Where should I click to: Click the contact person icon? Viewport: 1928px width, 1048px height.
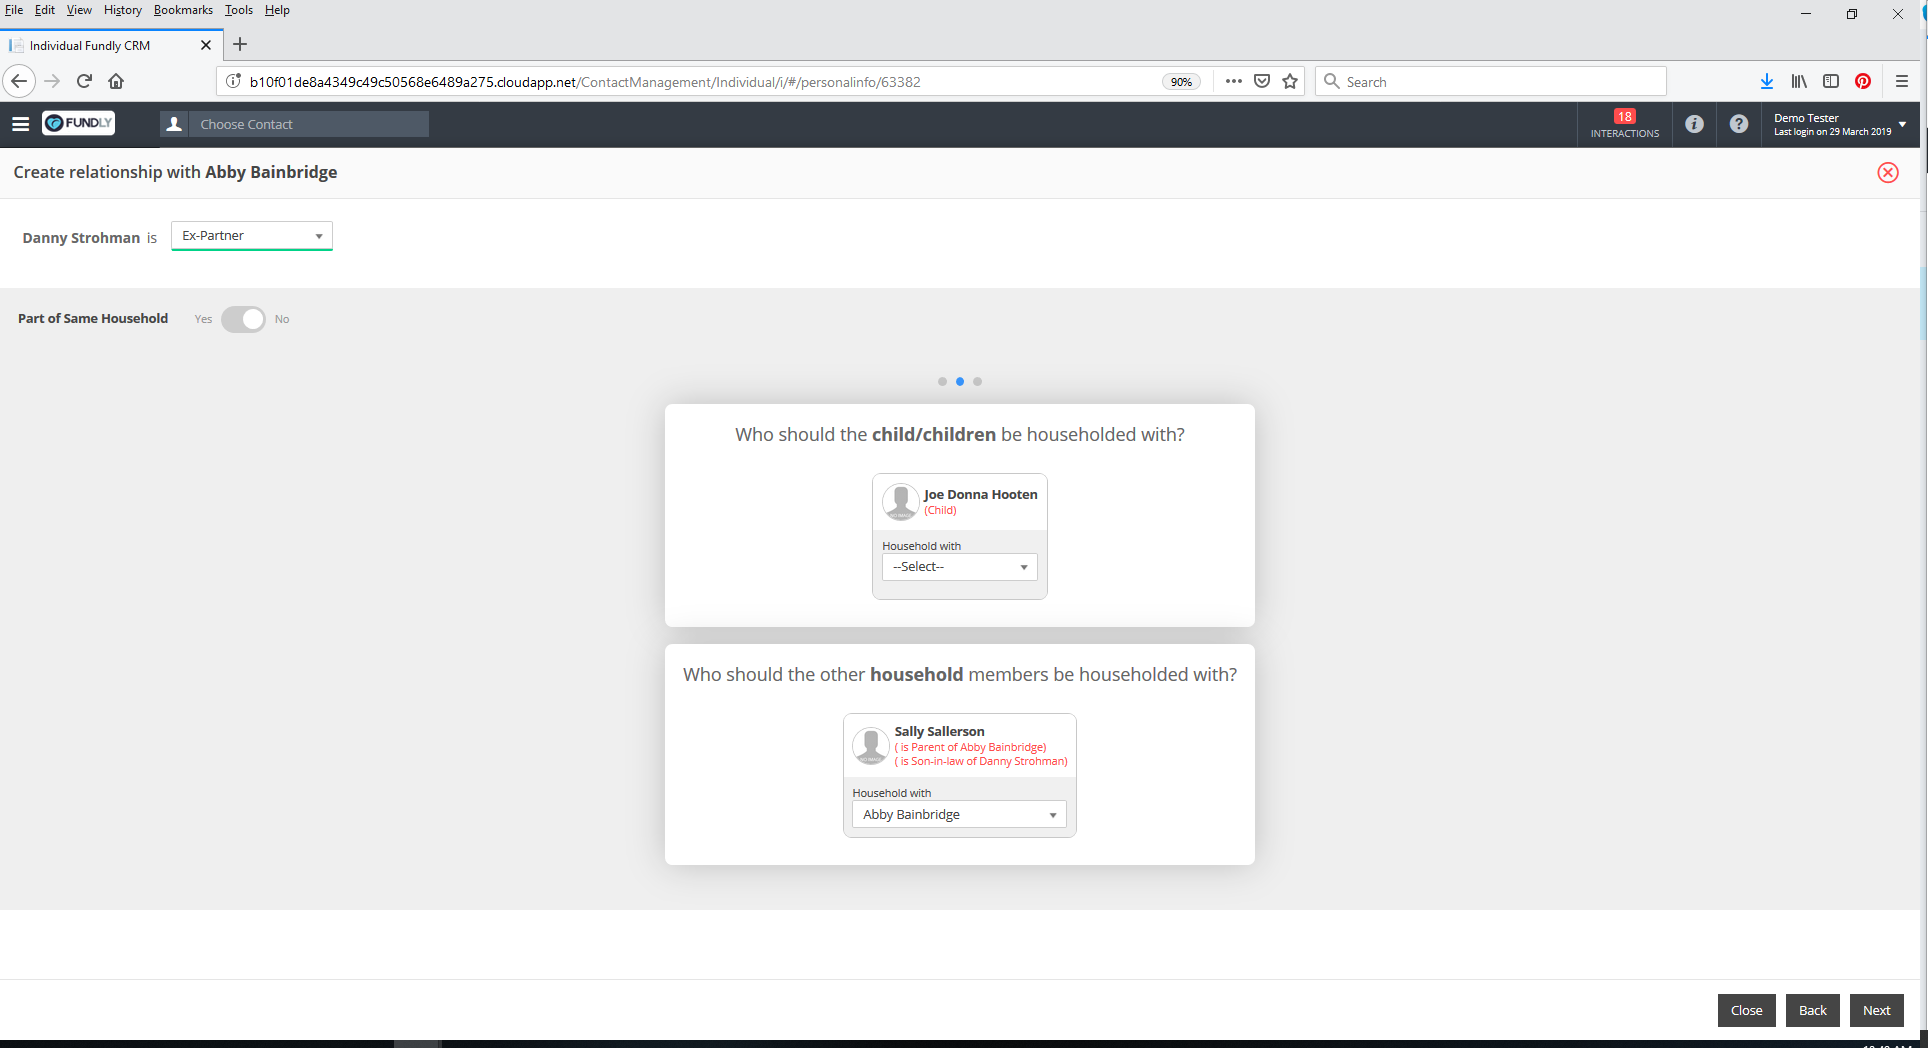174,124
